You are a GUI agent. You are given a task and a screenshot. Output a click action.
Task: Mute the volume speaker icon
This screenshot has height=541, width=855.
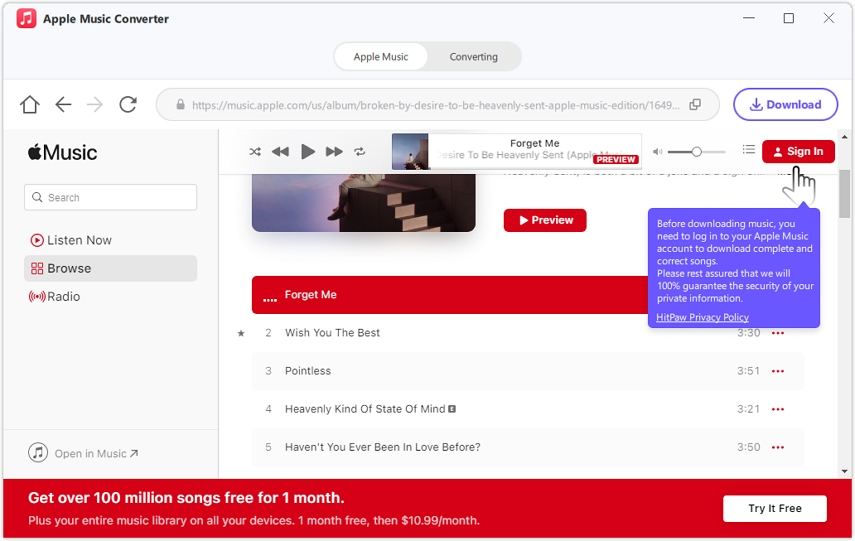658,152
